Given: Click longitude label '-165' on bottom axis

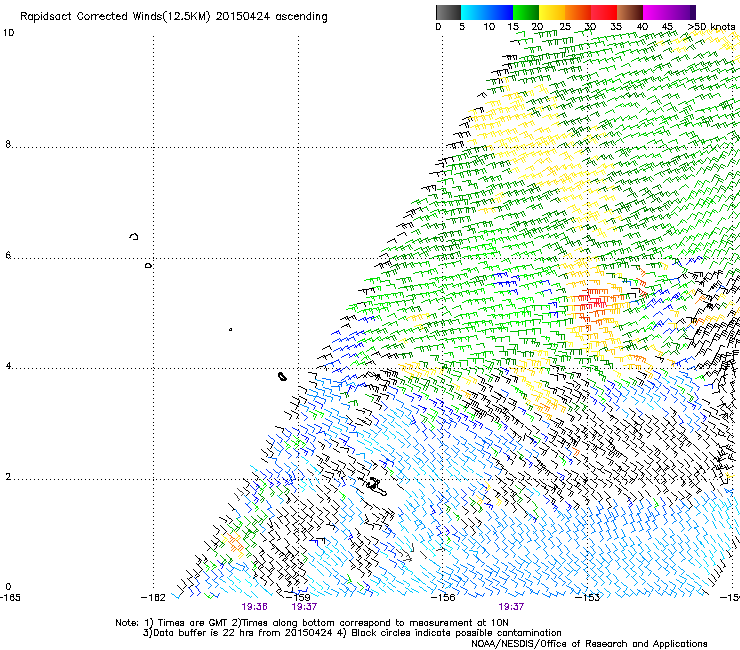Looking at the screenshot, I should click(10, 598).
